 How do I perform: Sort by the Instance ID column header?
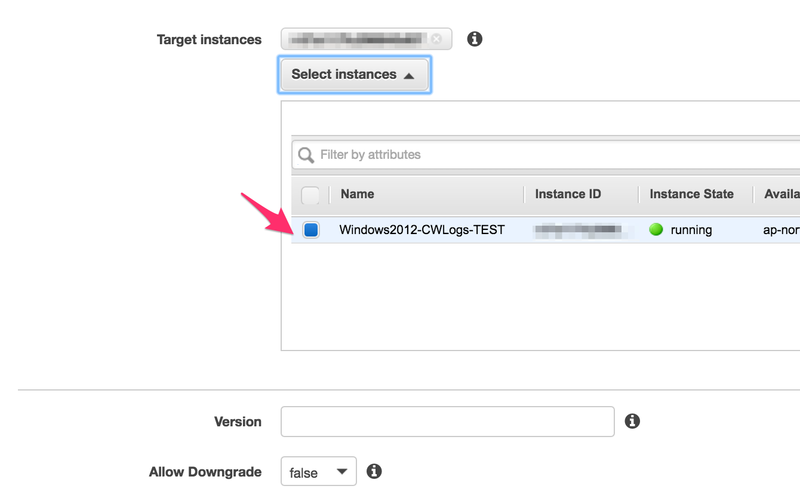coord(568,194)
